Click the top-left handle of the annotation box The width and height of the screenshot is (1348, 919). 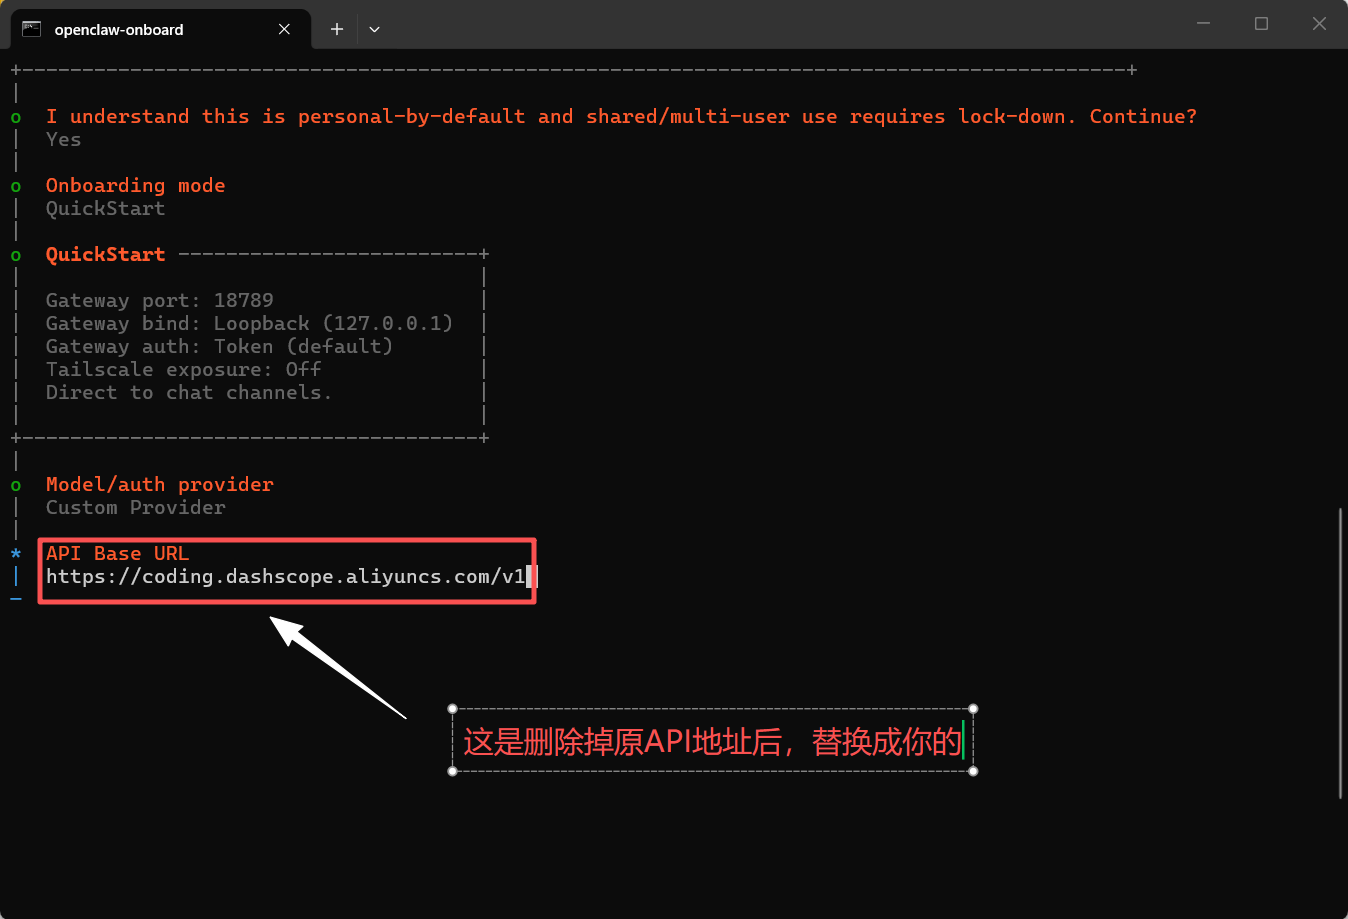(453, 709)
